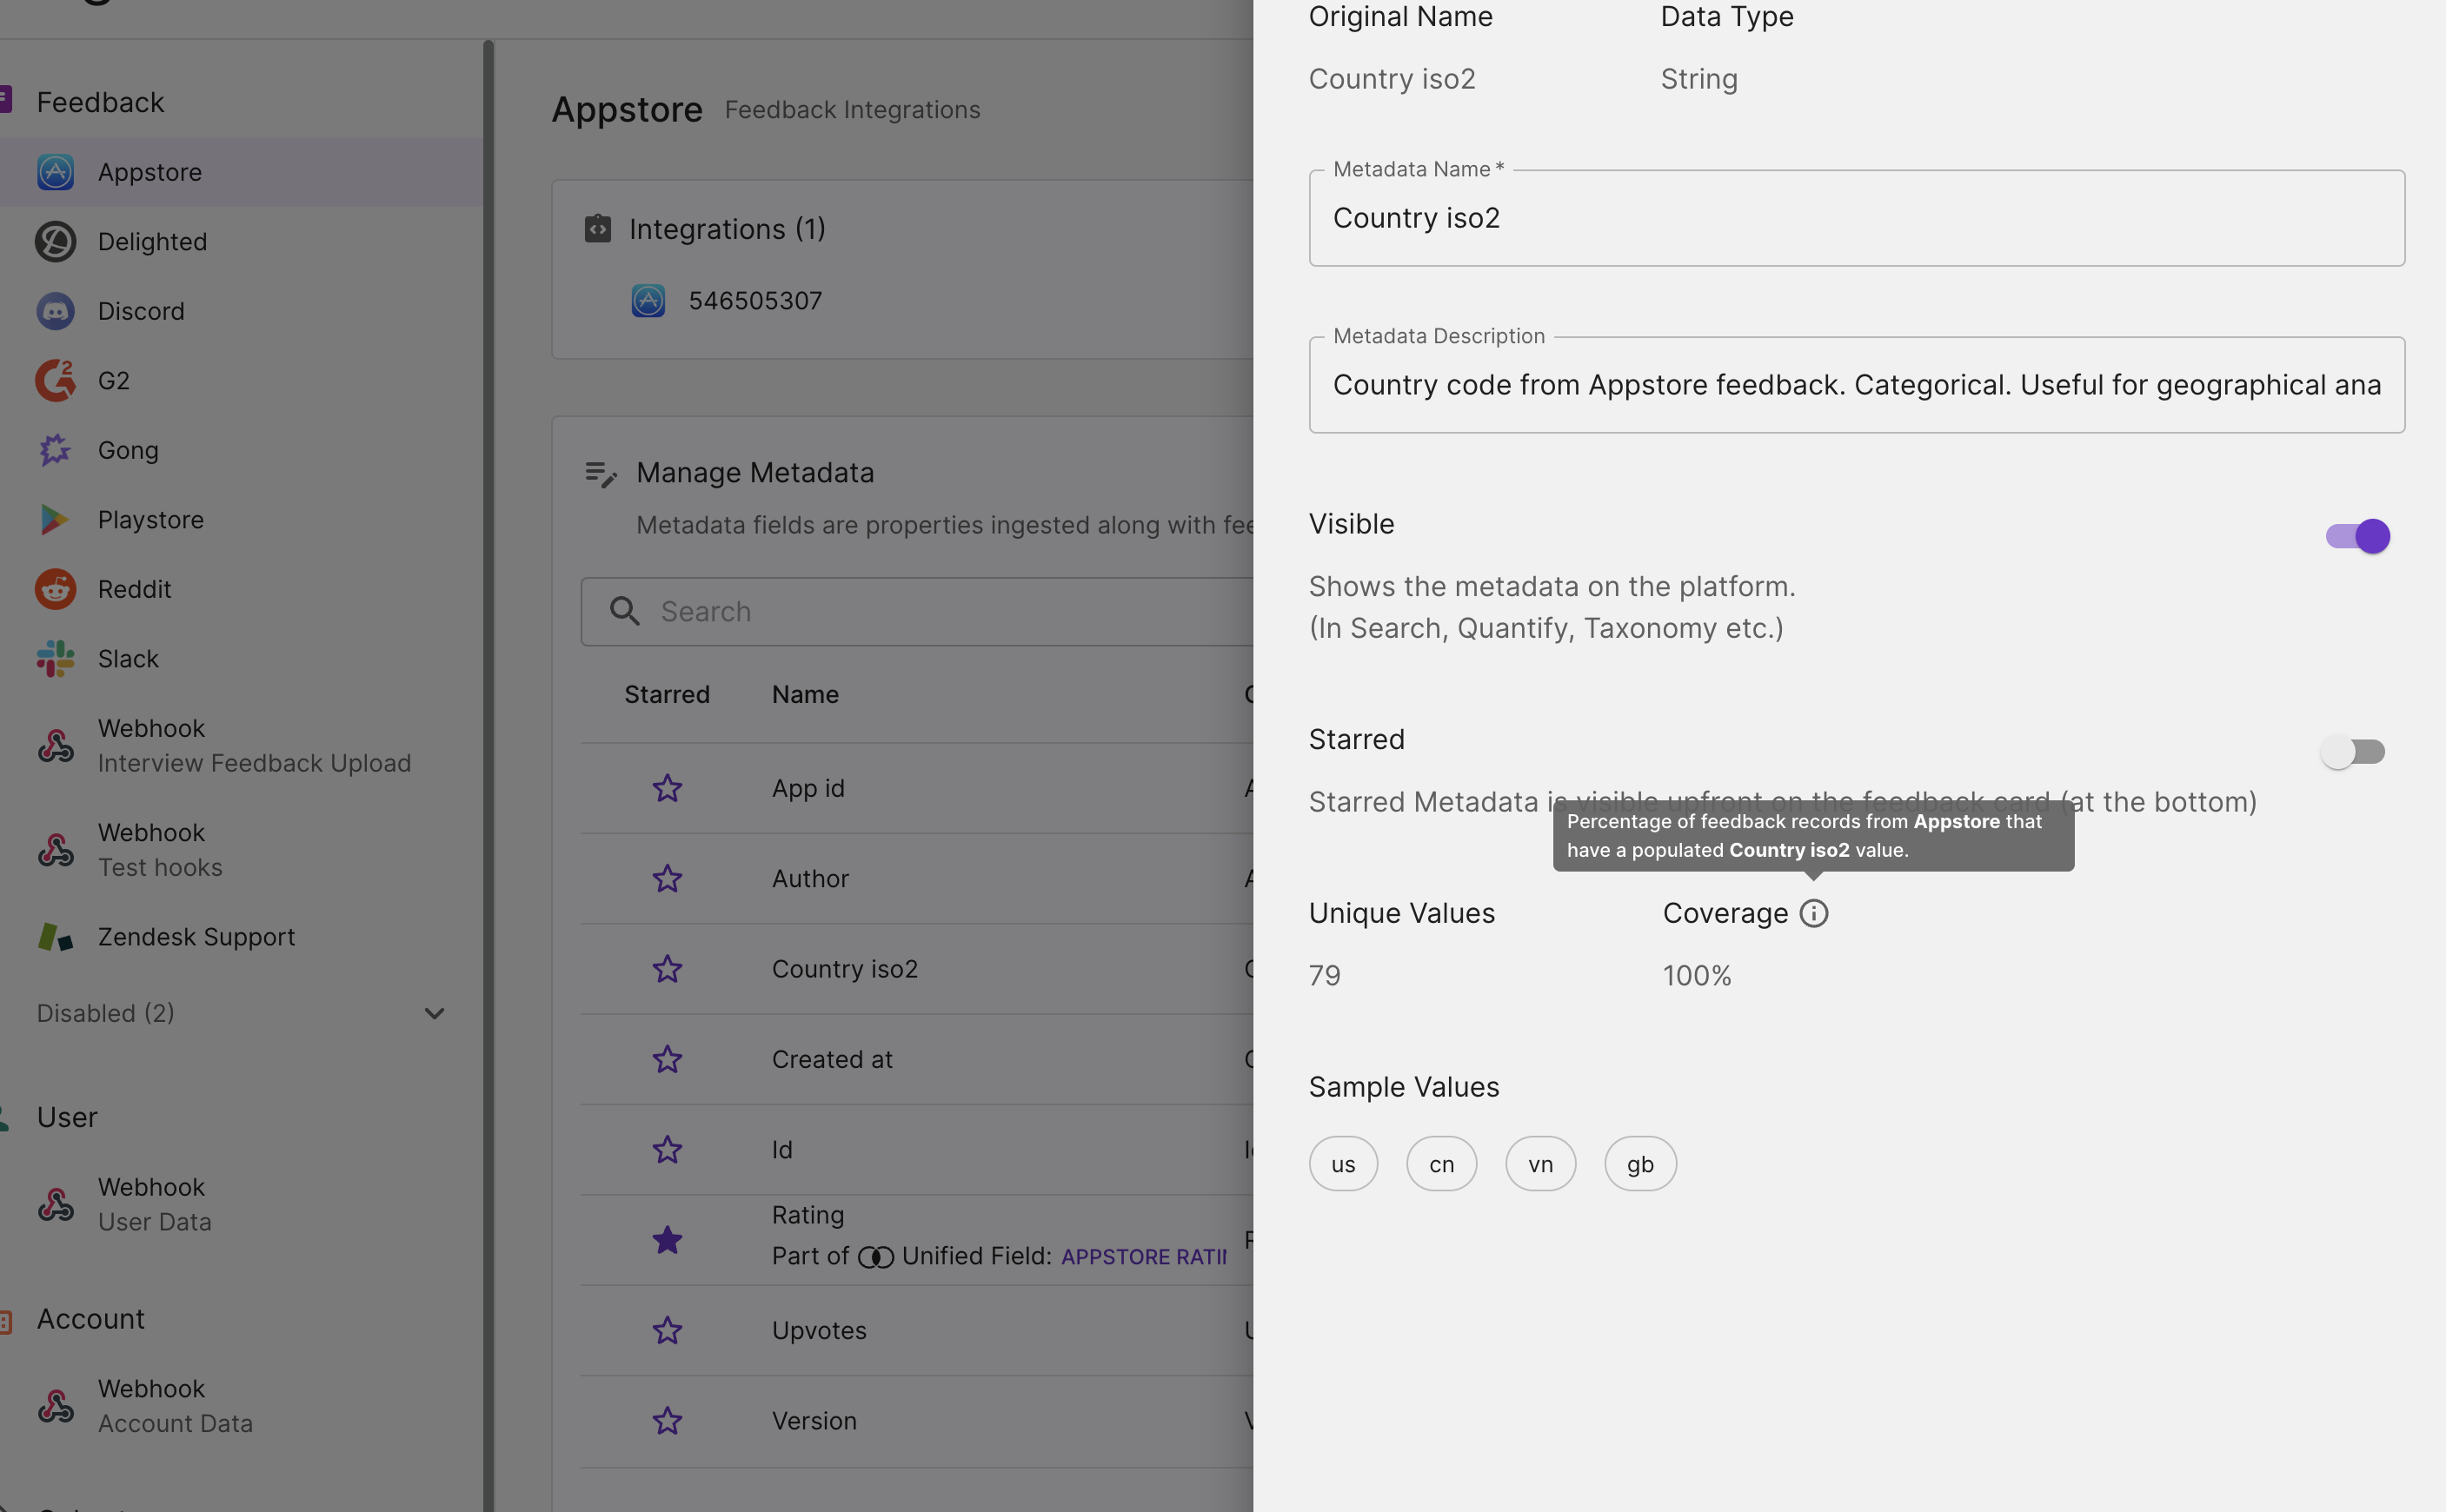2446x1512 pixels.
Task: Open the Webhook Interview Feedback Upload item
Action: 253,746
